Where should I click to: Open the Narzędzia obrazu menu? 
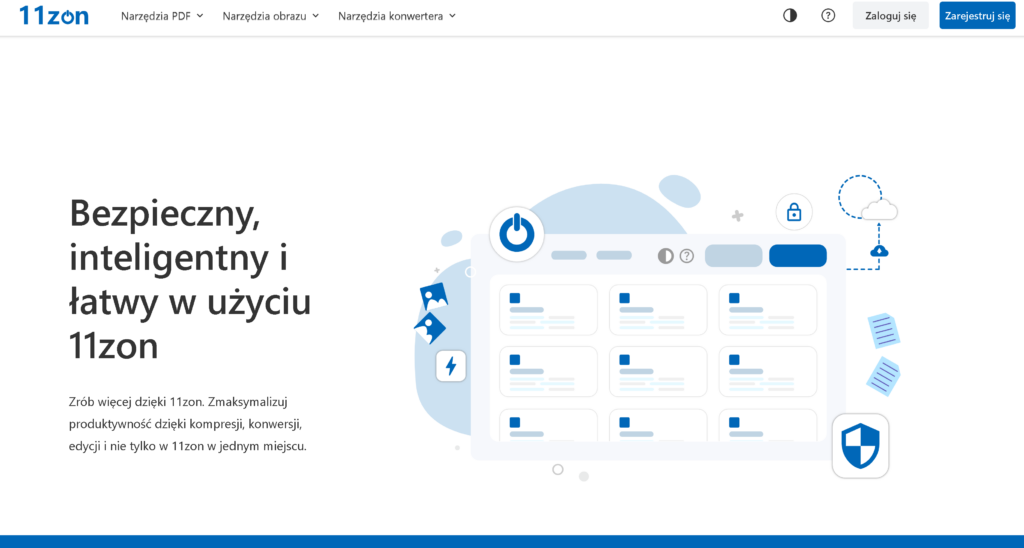(271, 16)
